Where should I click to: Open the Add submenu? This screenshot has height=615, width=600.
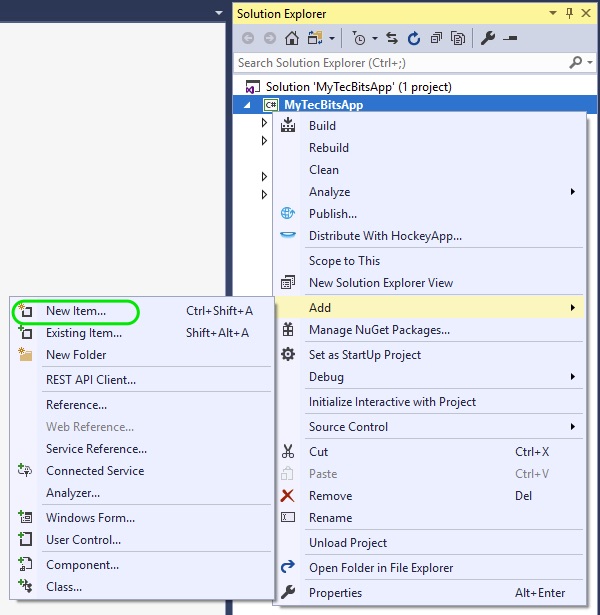[429, 308]
